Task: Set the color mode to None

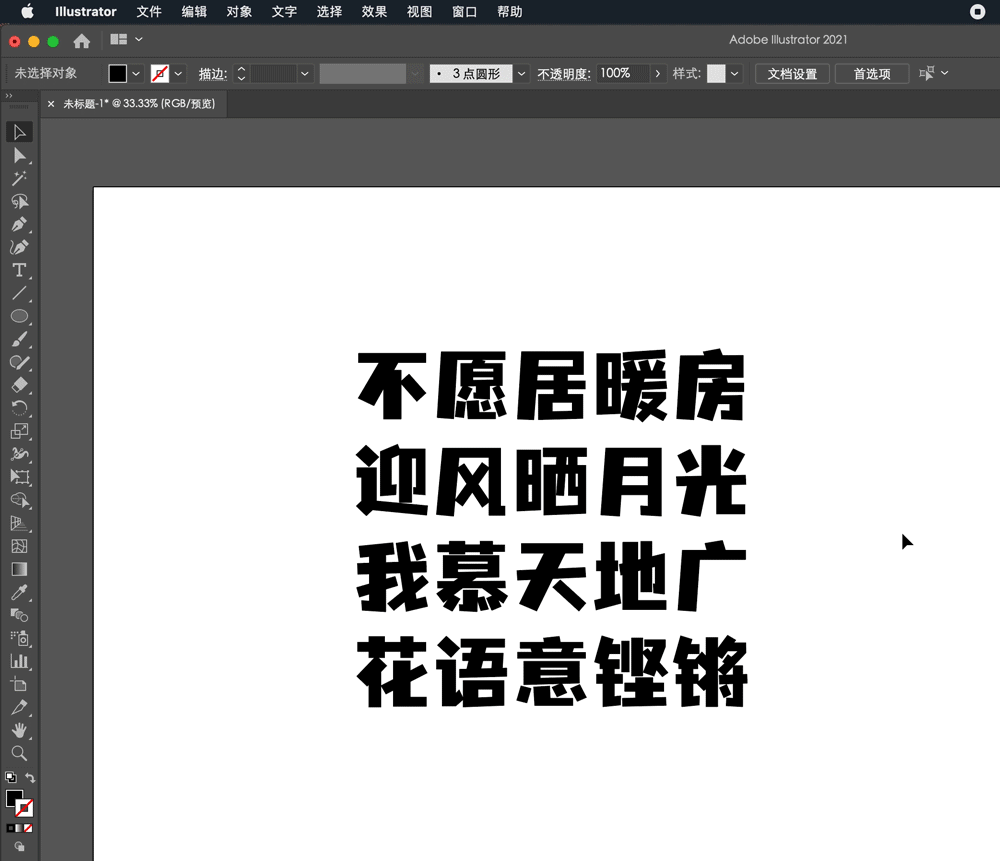Action: click(x=28, y=828)
